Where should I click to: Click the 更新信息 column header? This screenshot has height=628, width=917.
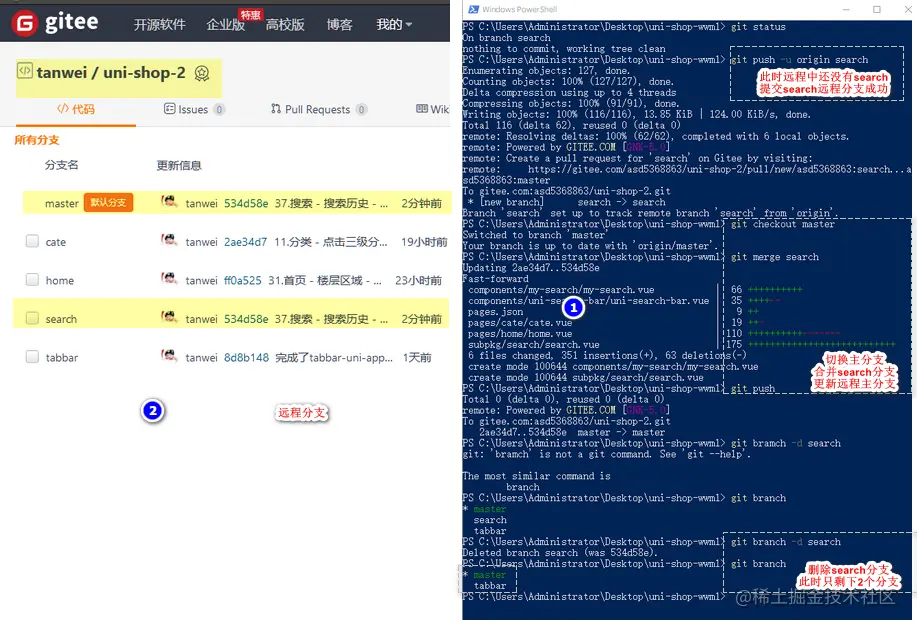click(179, 165)
